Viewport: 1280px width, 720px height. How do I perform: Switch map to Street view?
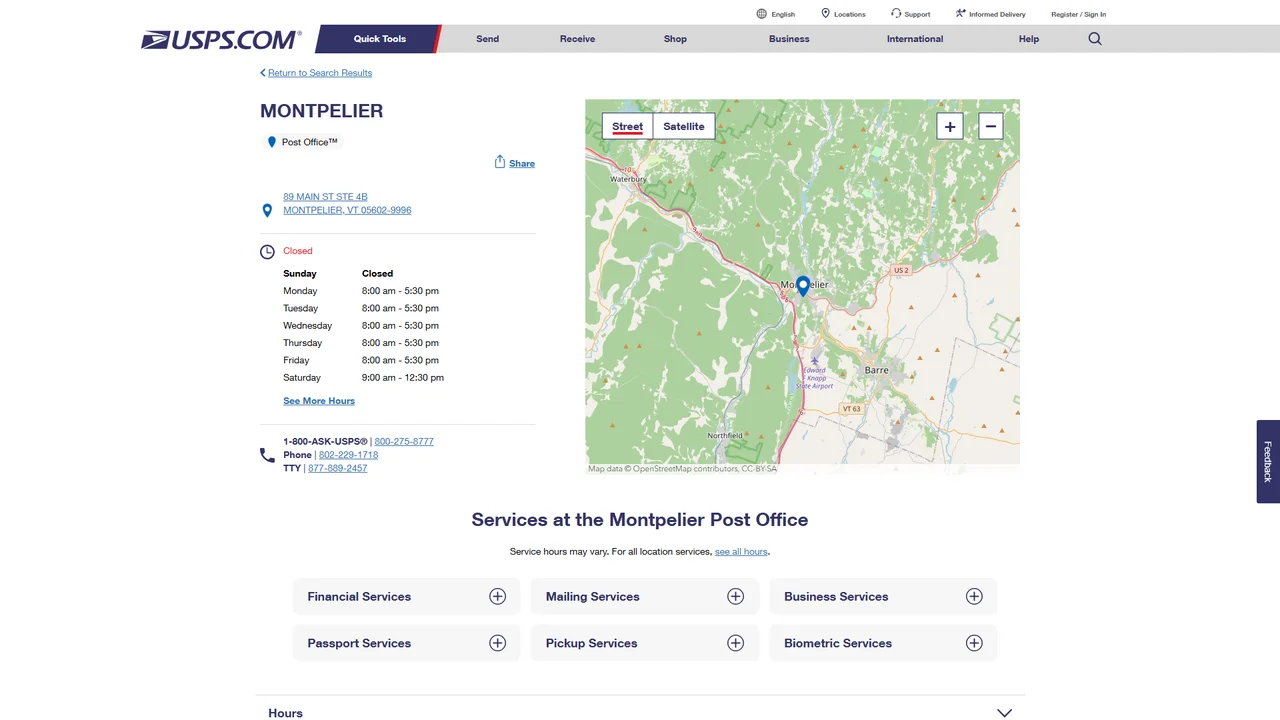click(x=627, y=126)
